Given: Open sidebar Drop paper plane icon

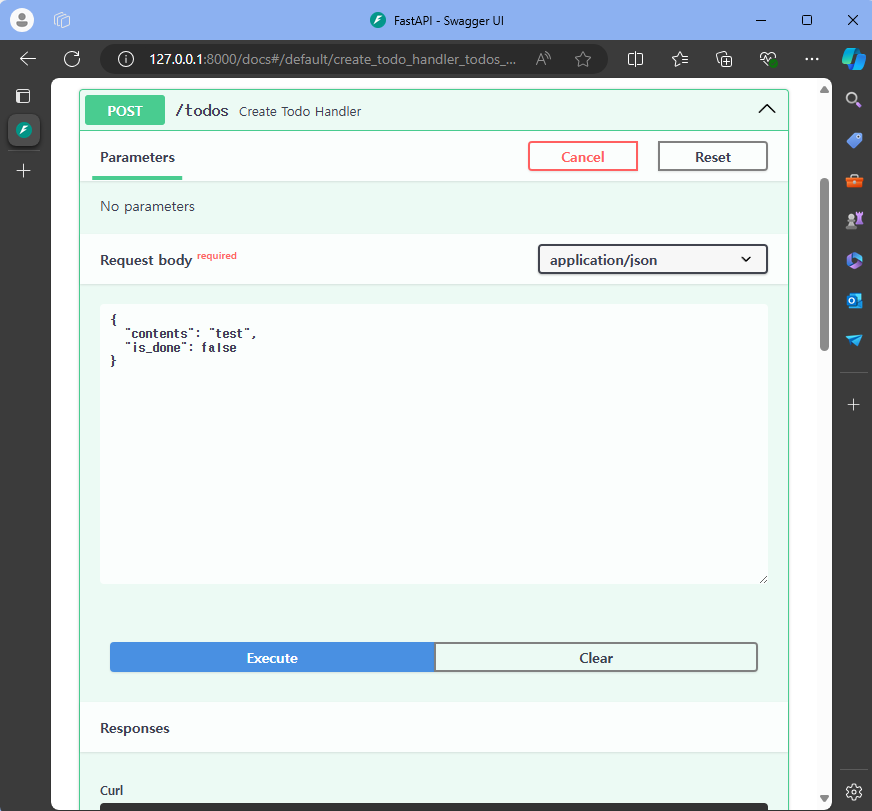Looking at the screenshot, I should 854,340.
